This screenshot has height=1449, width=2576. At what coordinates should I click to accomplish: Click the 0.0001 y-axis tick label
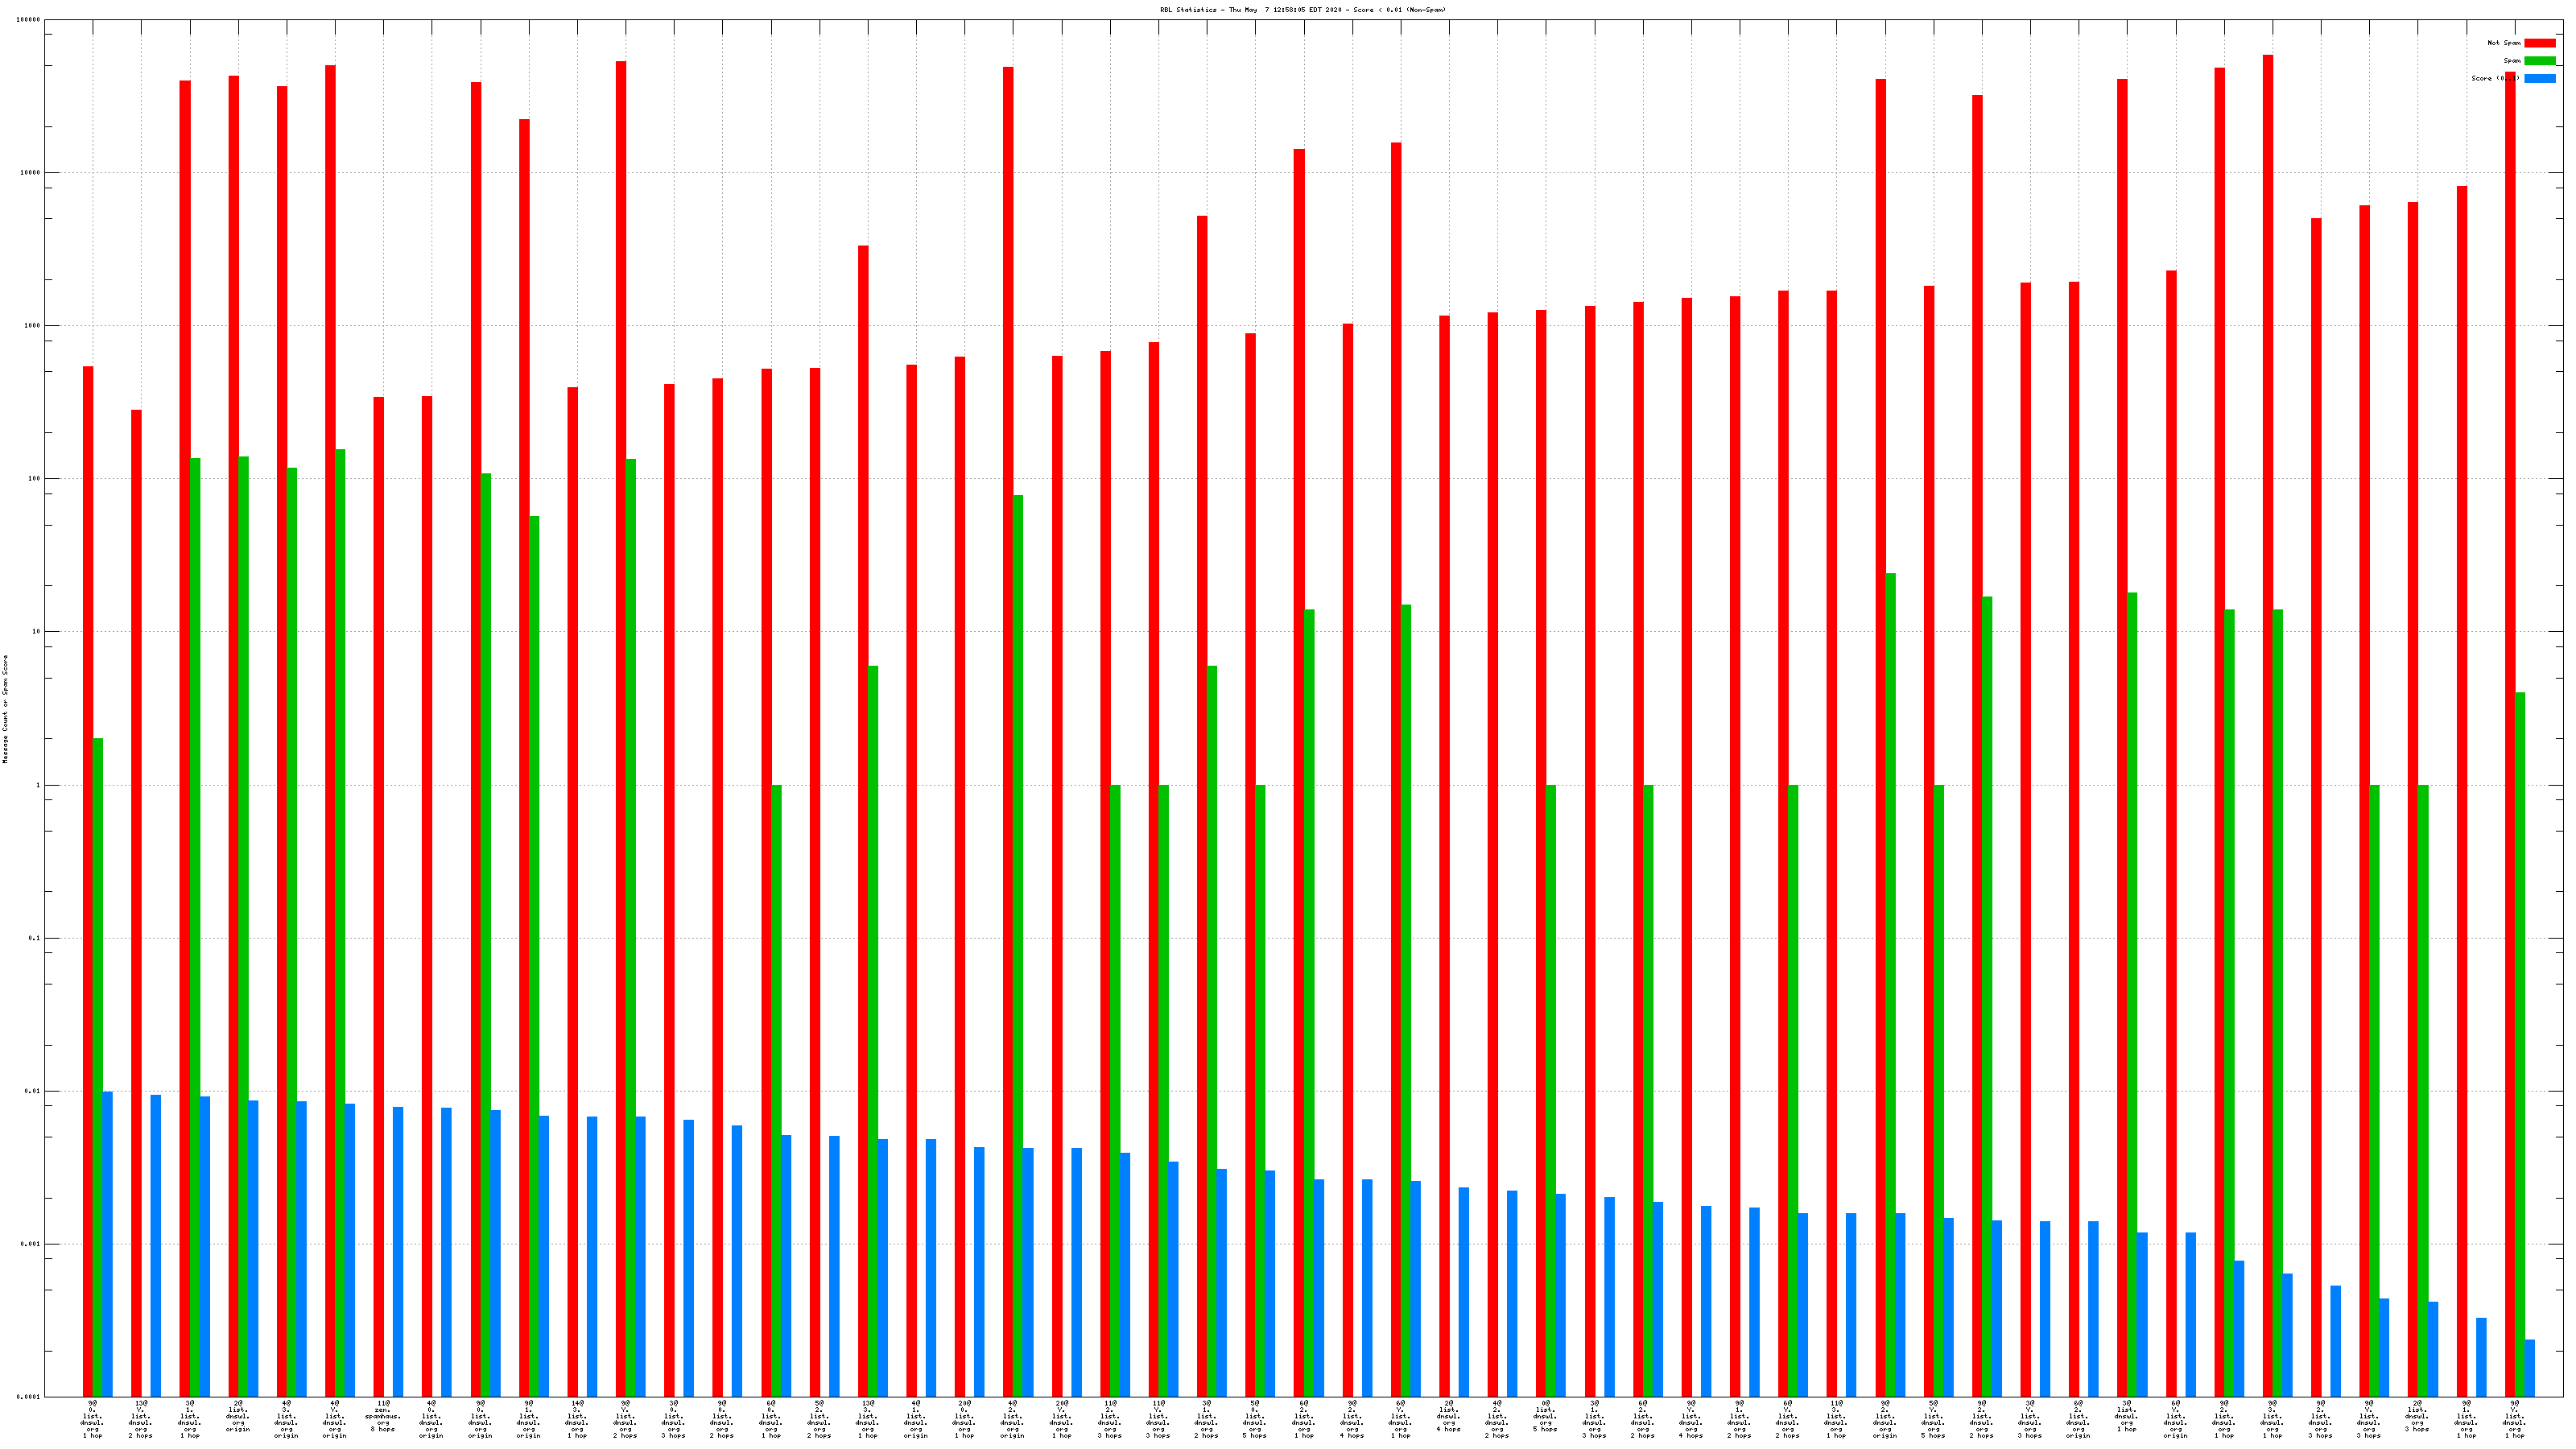pyautogui.click(x=29, y=1397)
